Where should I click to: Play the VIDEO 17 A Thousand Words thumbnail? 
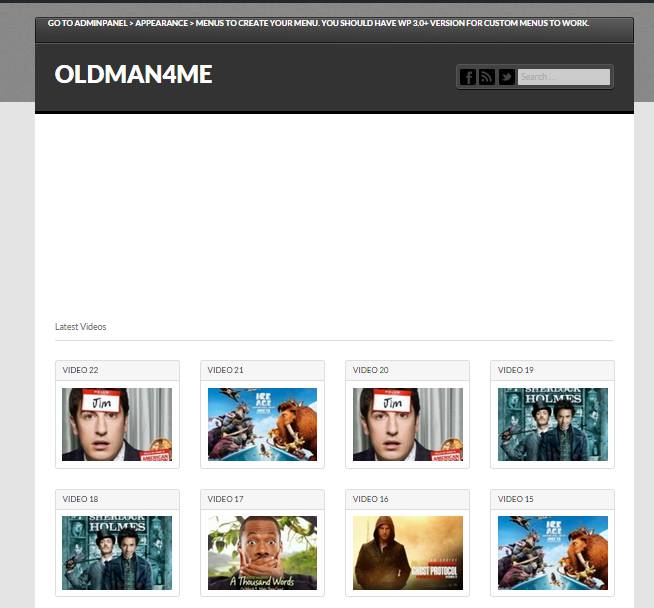pos(262,553)
